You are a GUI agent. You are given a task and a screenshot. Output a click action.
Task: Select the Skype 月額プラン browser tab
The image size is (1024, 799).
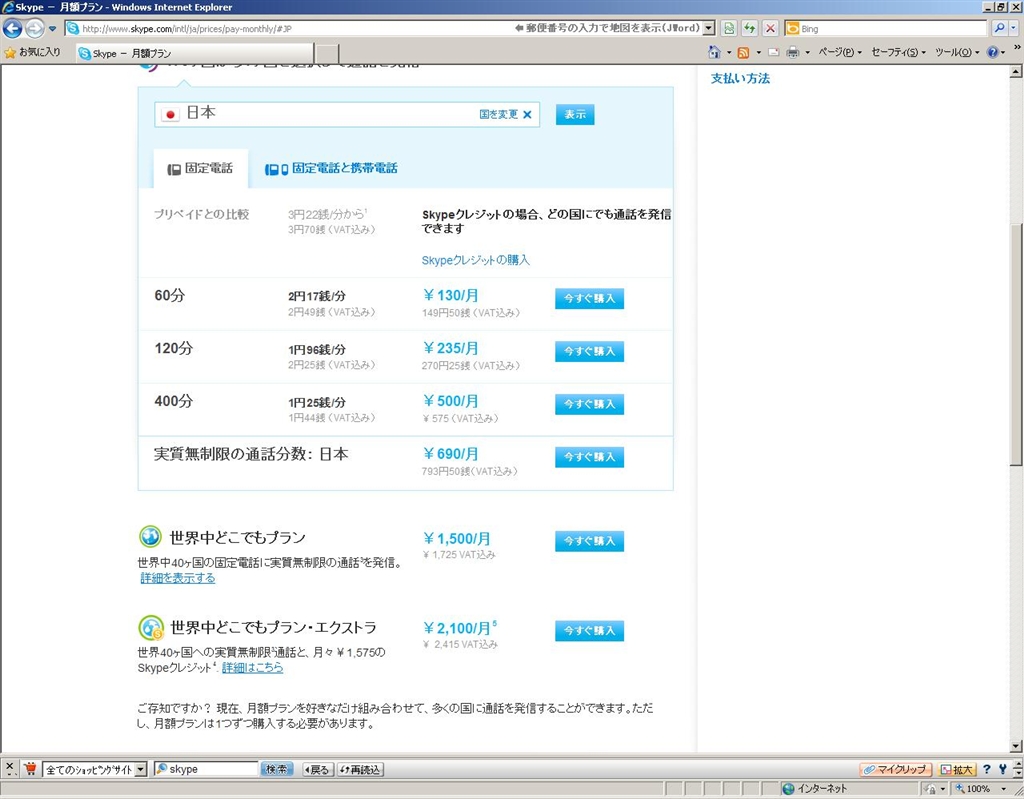195,54
